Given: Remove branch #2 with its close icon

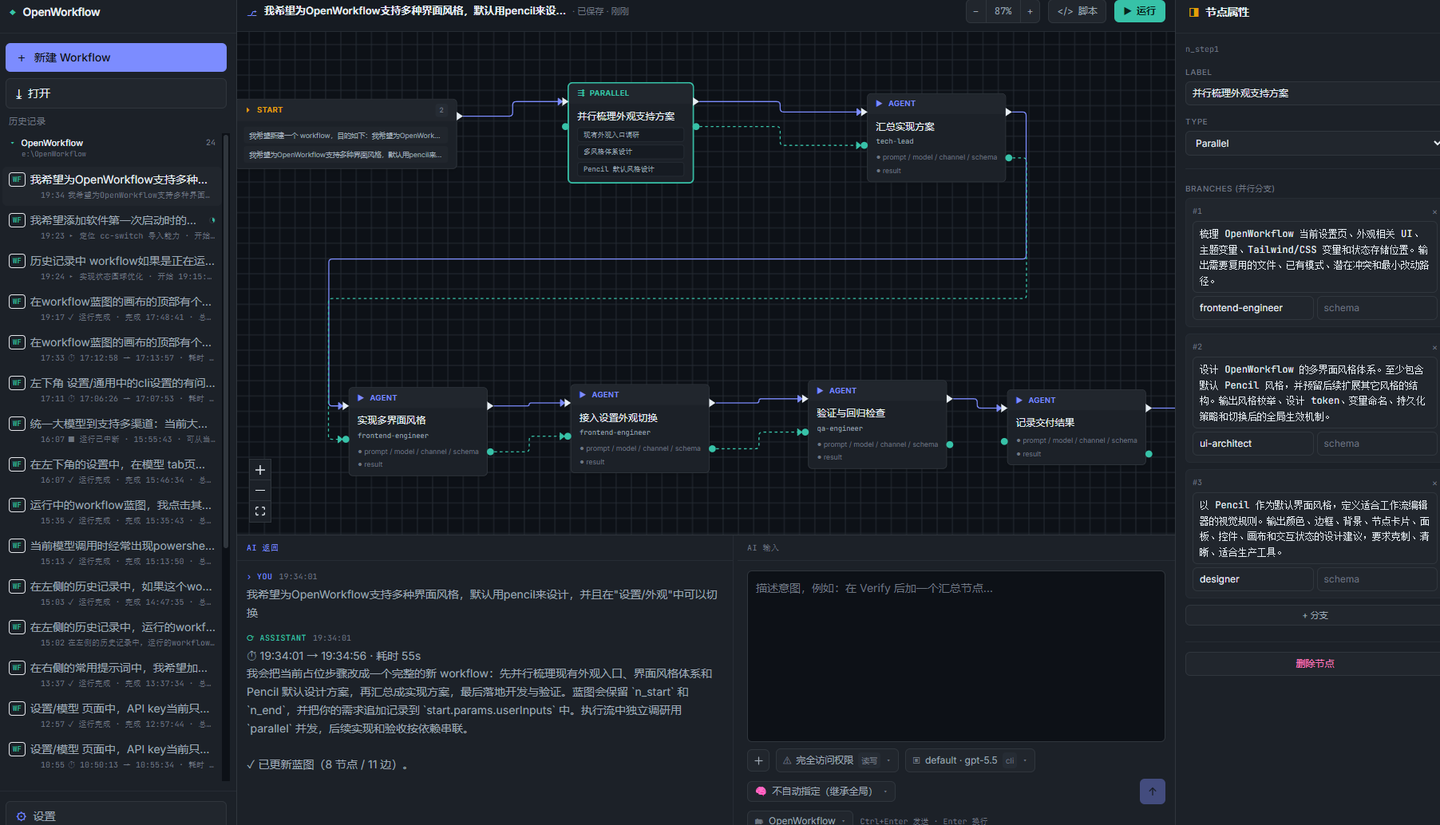Looking at the screenshot, I should pyautogui.click(x=1434, y=347).
